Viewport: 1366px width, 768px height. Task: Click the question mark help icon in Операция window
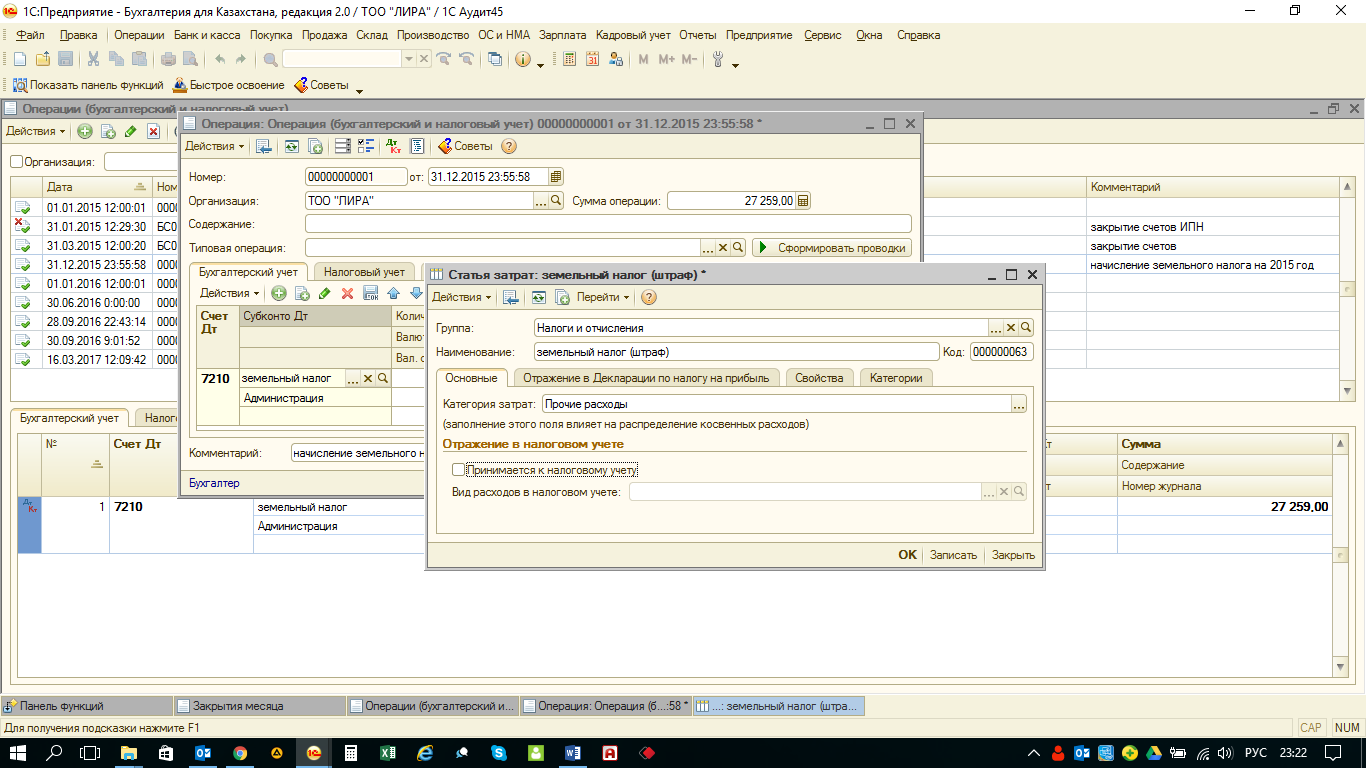(x=508, y=146)
